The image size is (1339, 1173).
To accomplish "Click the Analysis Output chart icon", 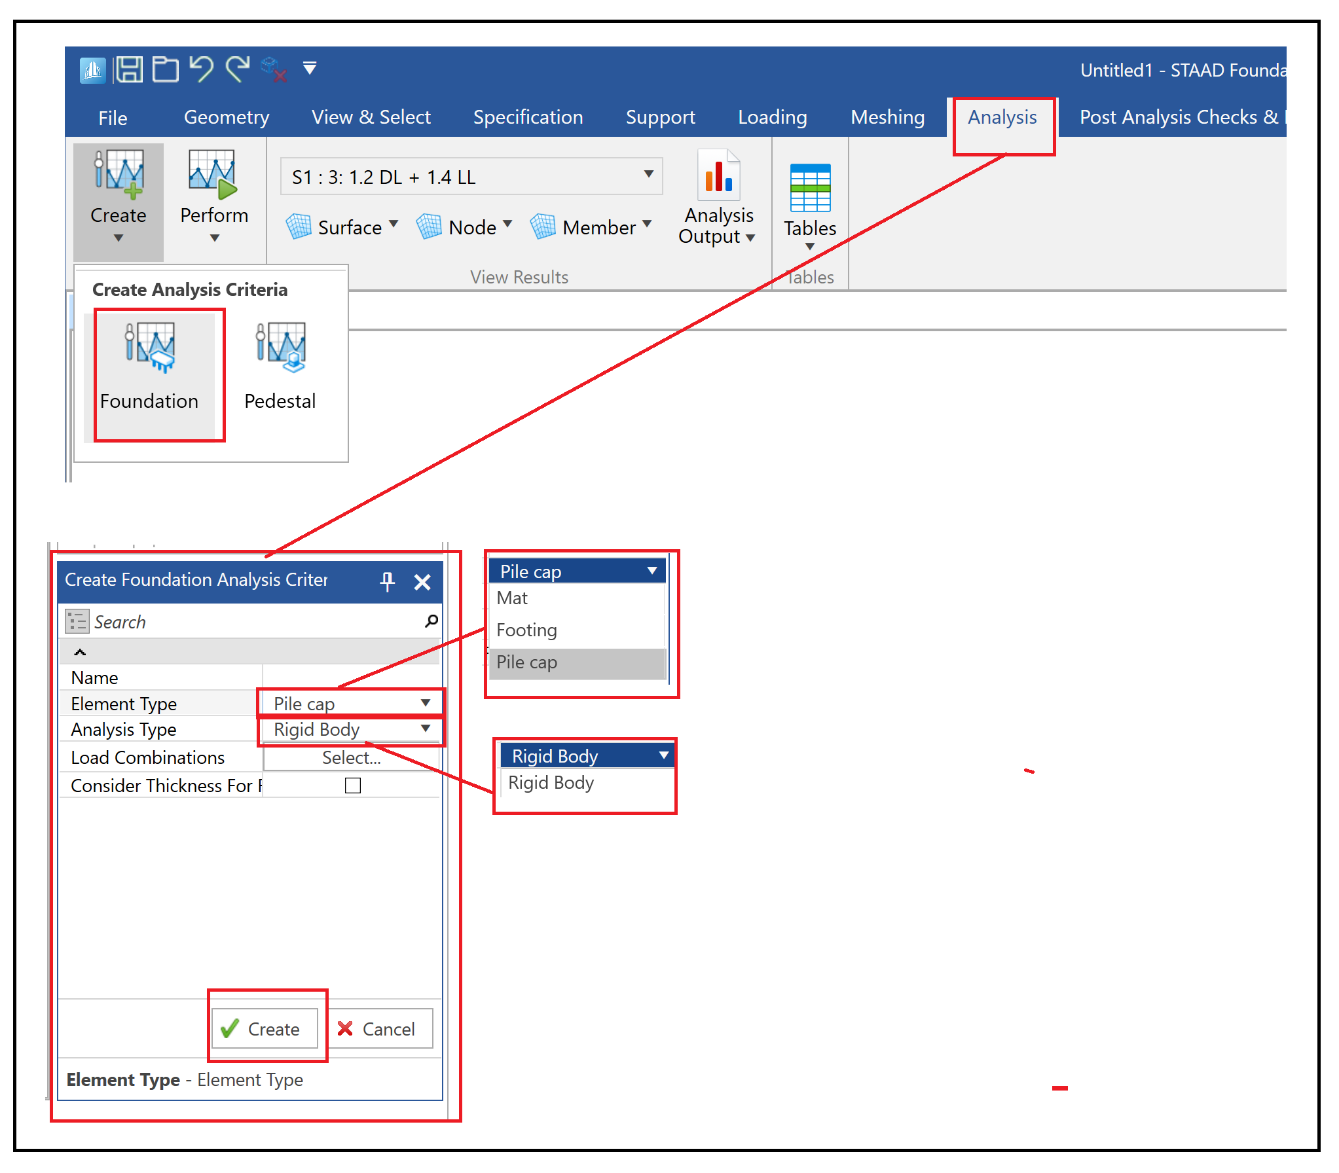I will [719, 175].
